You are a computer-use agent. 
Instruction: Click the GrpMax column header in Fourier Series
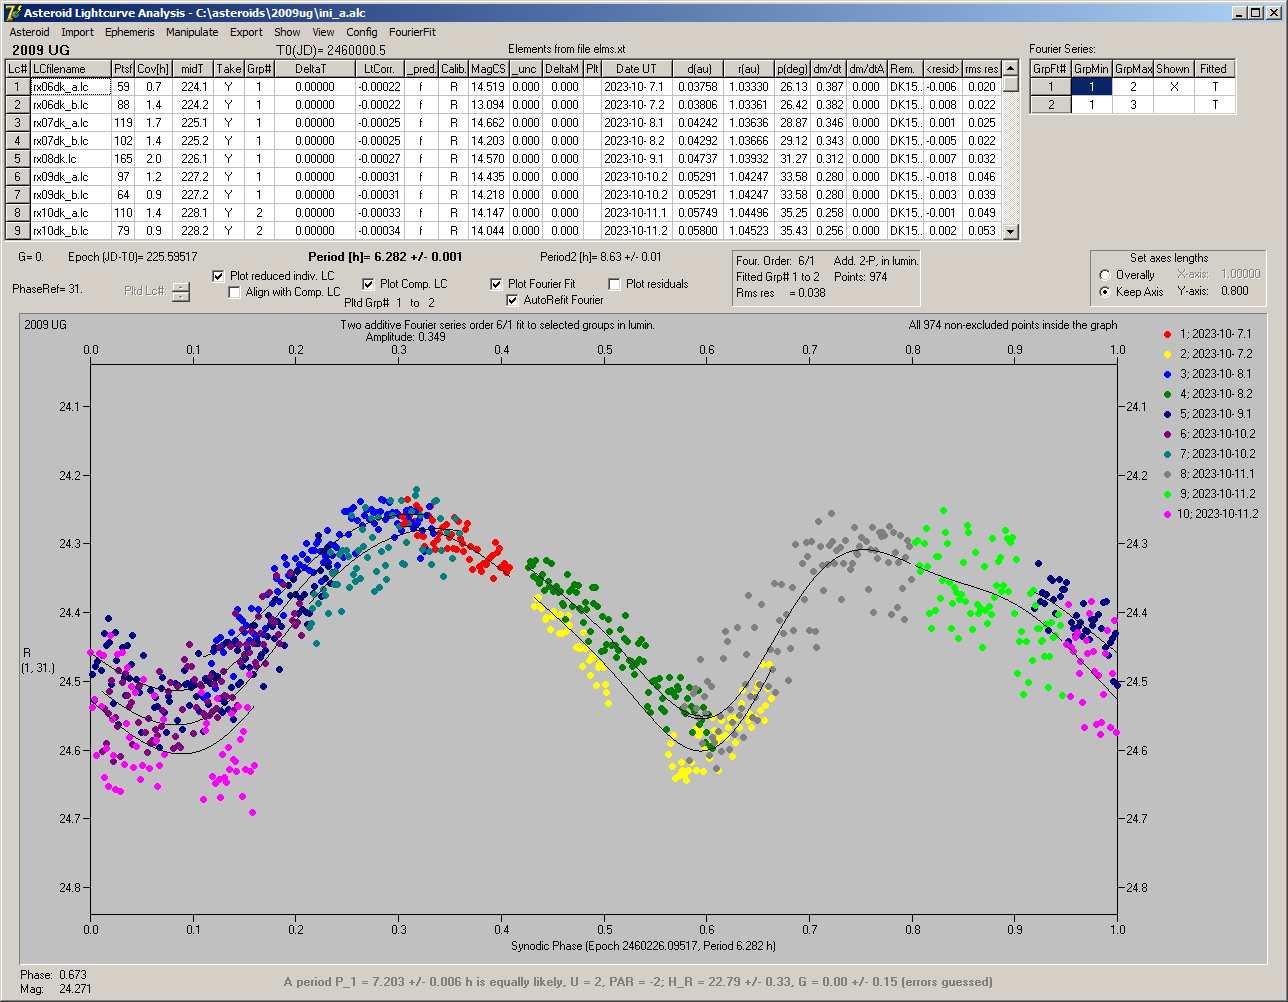coord(1133,69)
